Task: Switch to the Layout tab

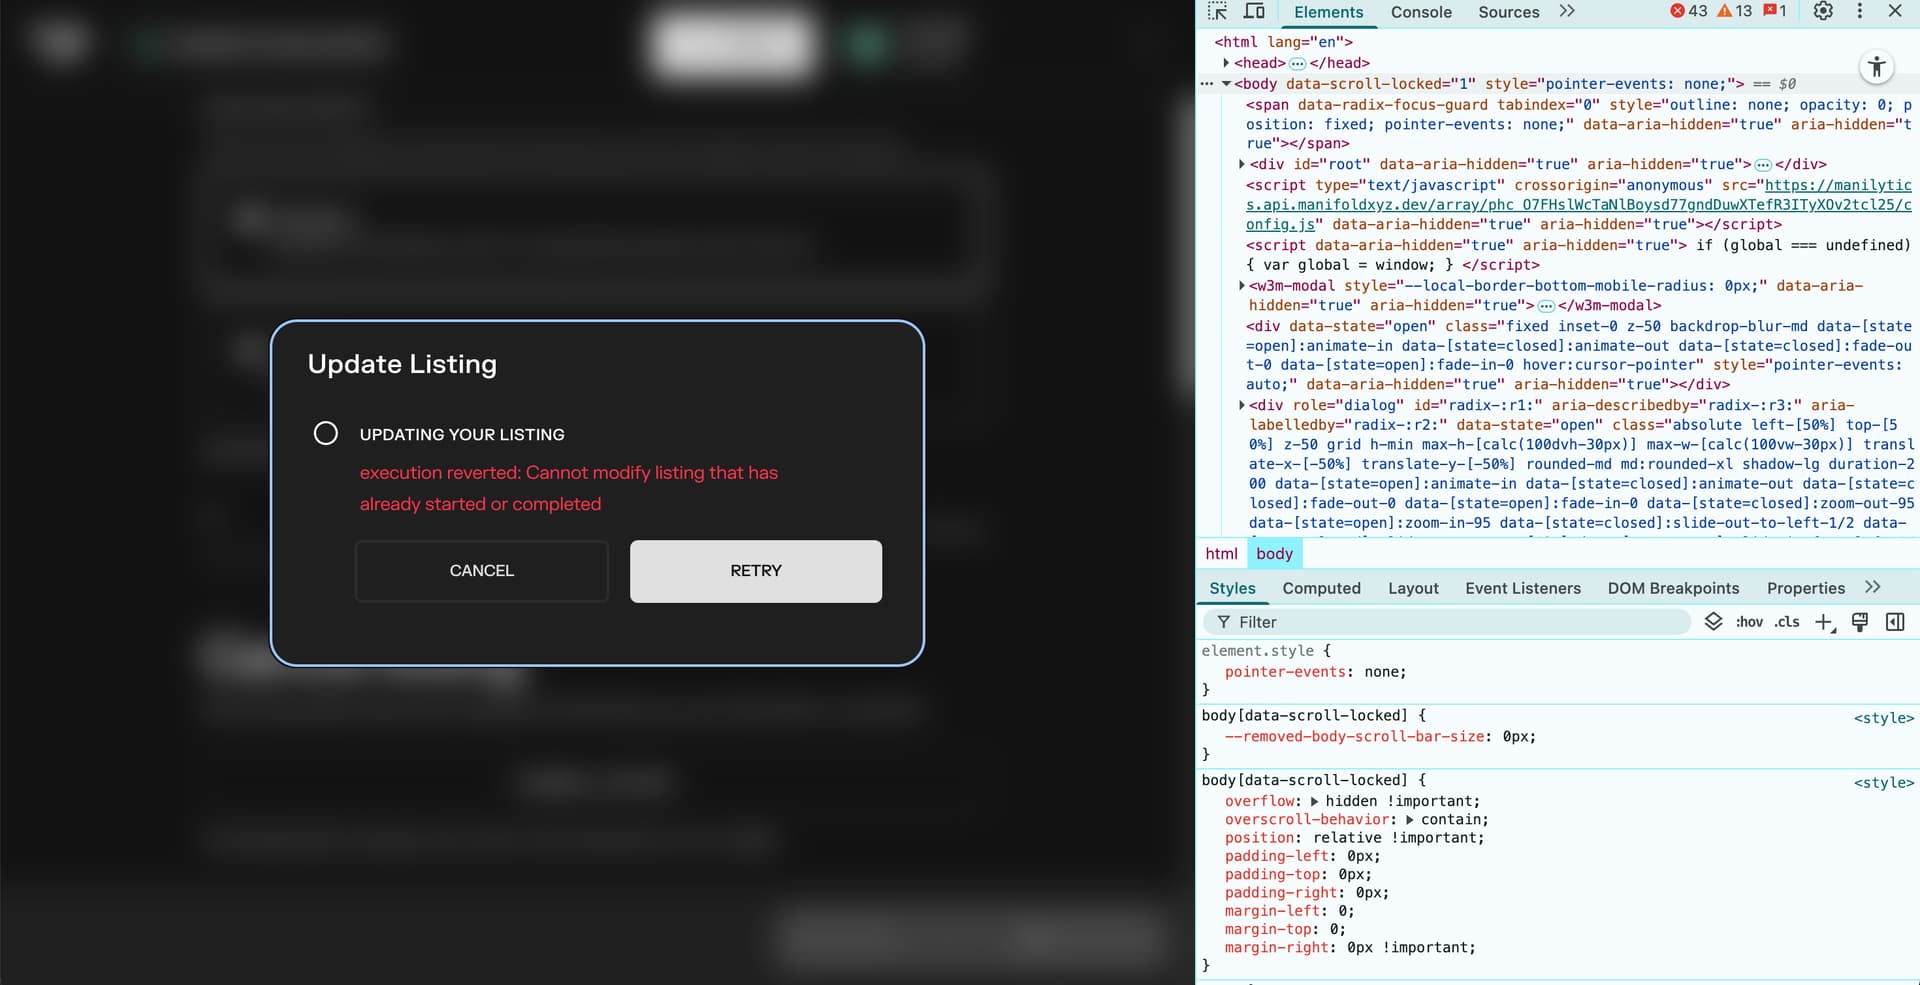Action: (x=1413, y=589)
